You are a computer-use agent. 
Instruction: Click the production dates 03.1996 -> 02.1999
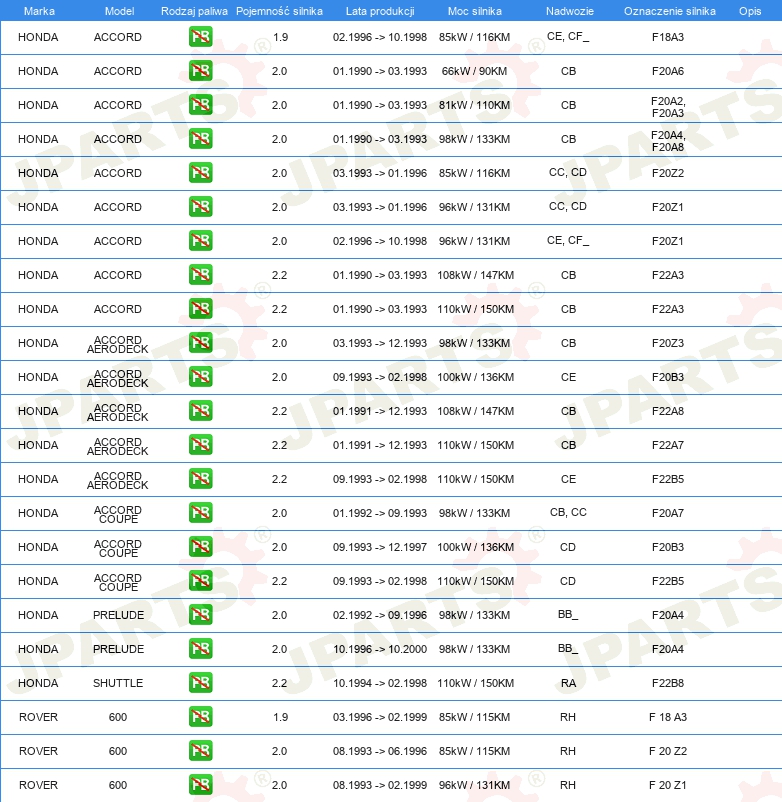point(380,717)
